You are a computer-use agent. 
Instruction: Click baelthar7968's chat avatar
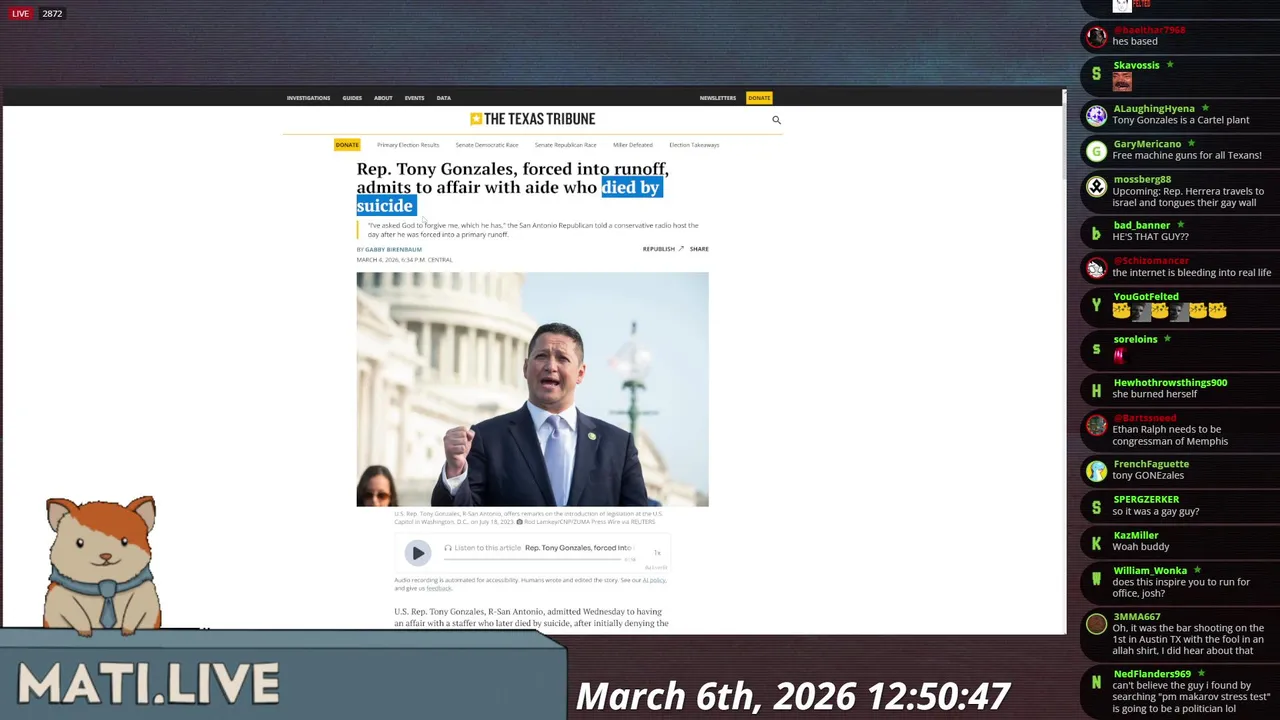point(1097,38)
